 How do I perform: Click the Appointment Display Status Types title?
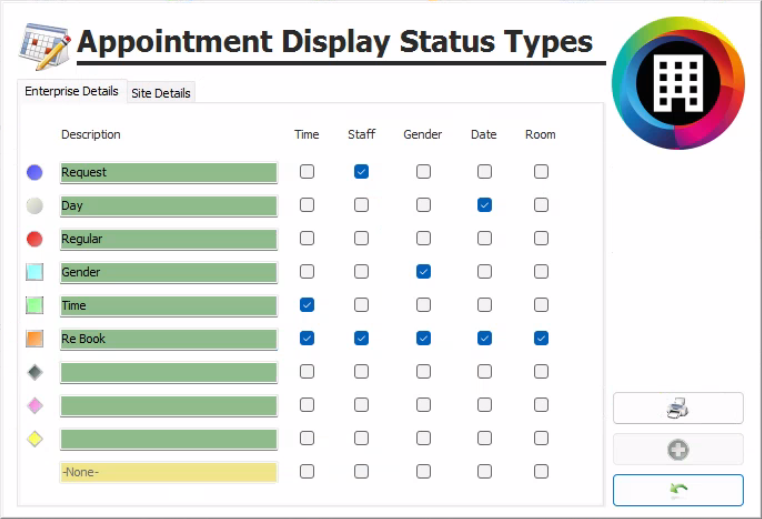point(335,42)
